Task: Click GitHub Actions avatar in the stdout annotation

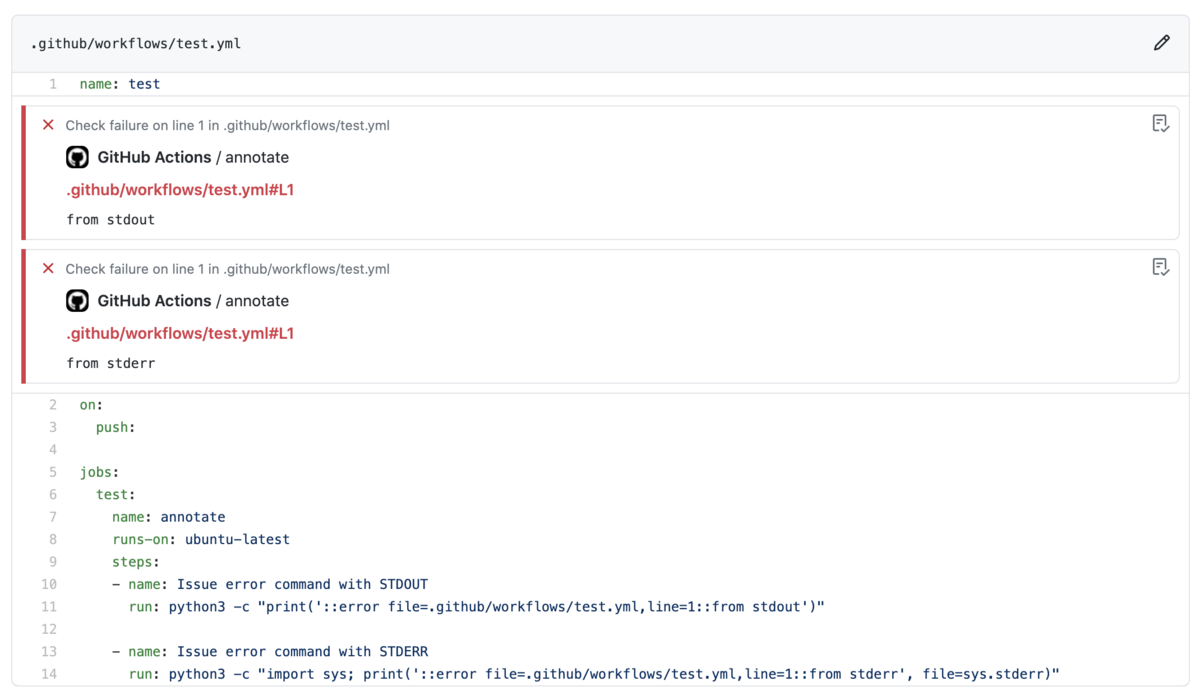Action: click(77, 157)
